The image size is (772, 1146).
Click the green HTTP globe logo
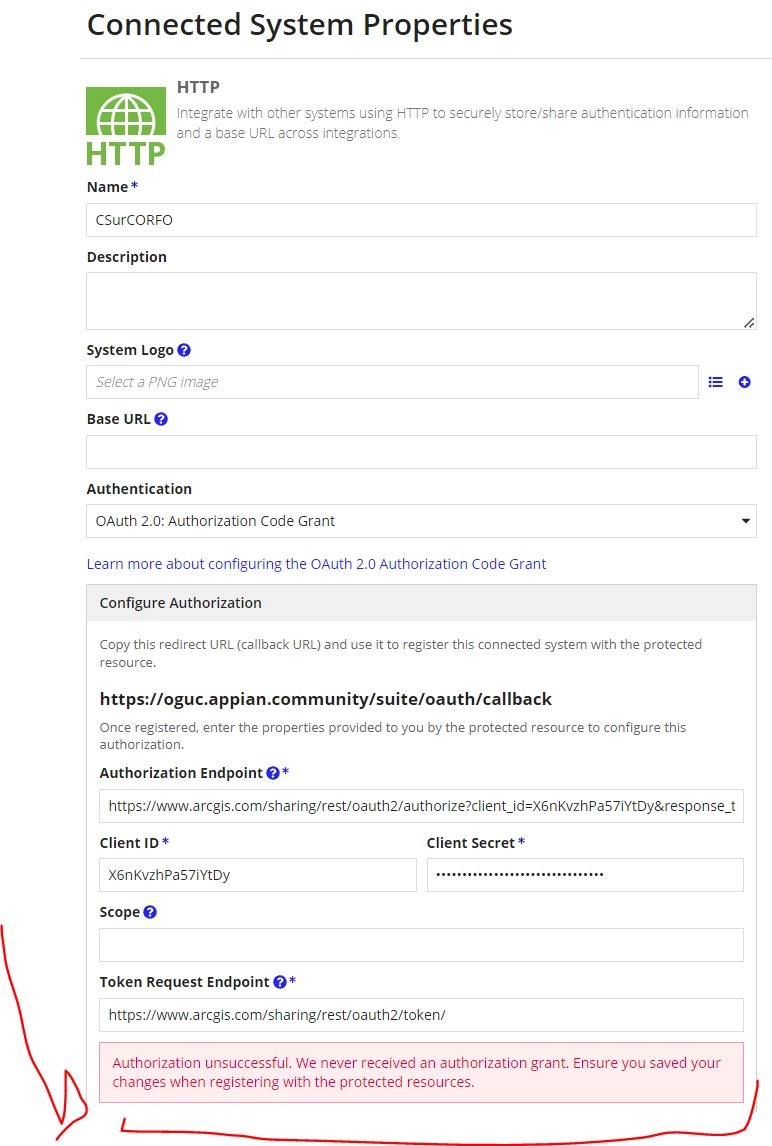tap(126, 126)
